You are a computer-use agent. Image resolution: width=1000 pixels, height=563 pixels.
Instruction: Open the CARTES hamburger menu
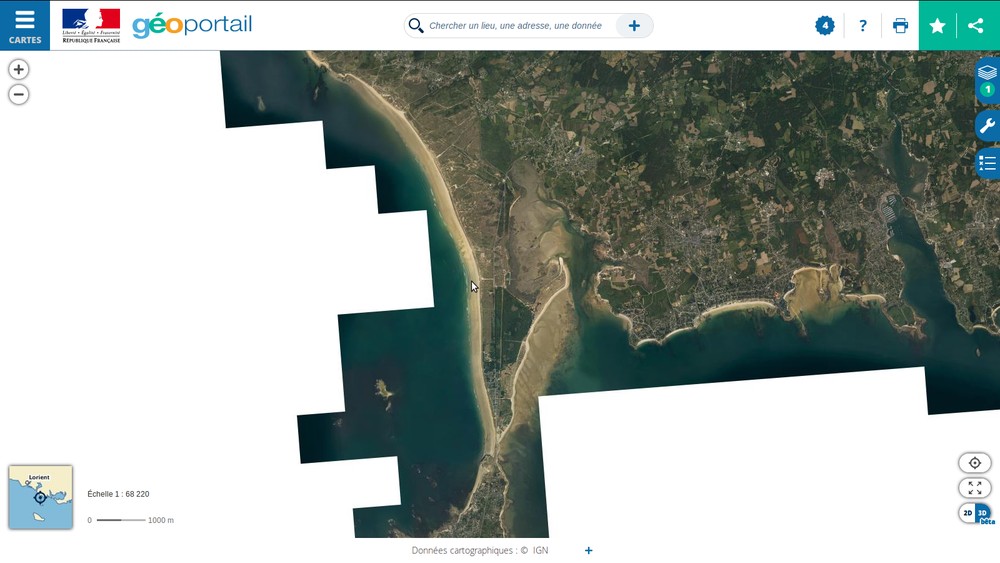25,25
